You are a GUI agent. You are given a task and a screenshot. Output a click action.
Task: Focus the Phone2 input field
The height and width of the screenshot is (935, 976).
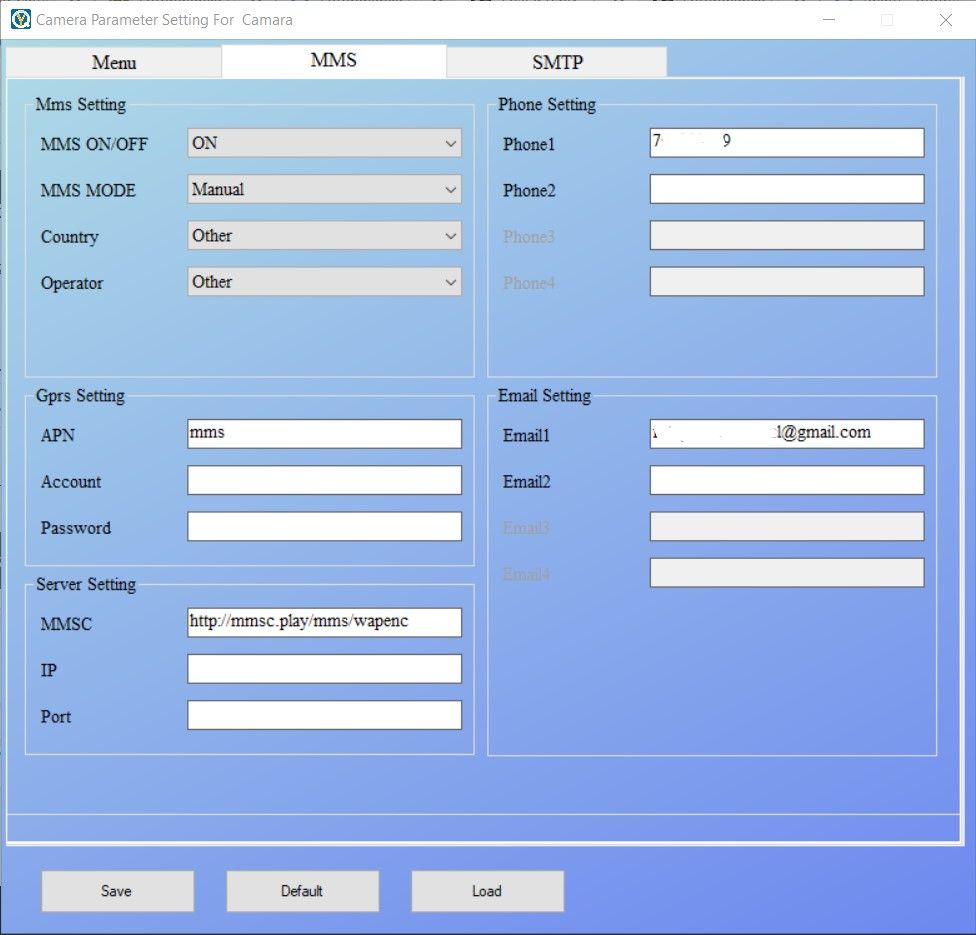[x=787, y=189]
